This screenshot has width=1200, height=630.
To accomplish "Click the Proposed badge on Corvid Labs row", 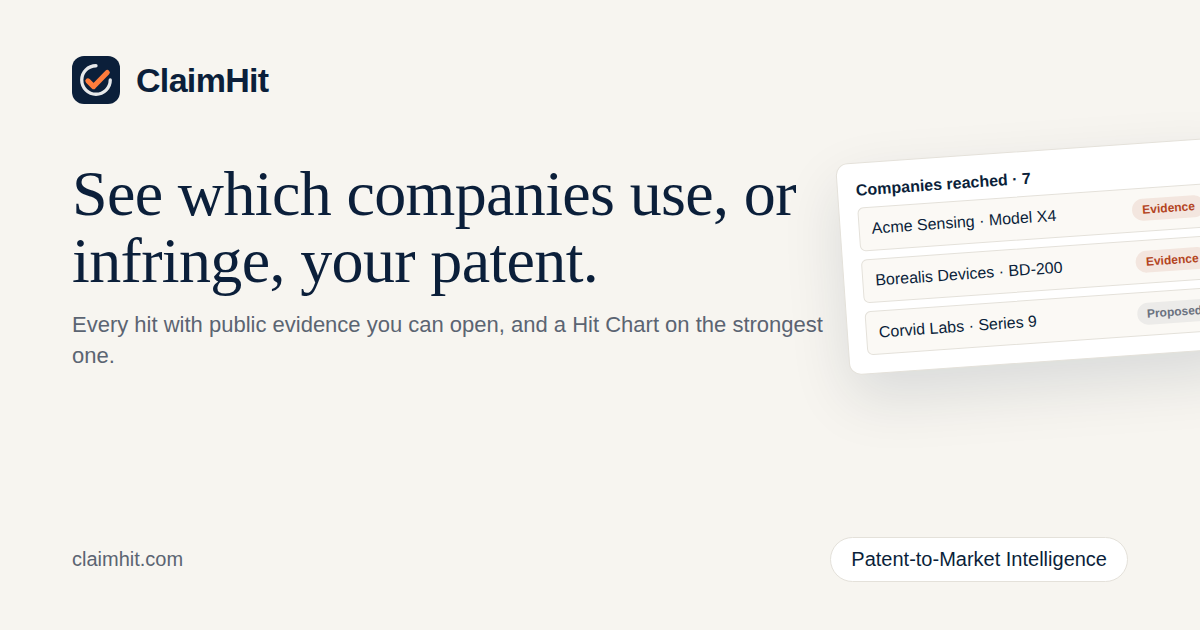I will click(x=1170, y=312).
